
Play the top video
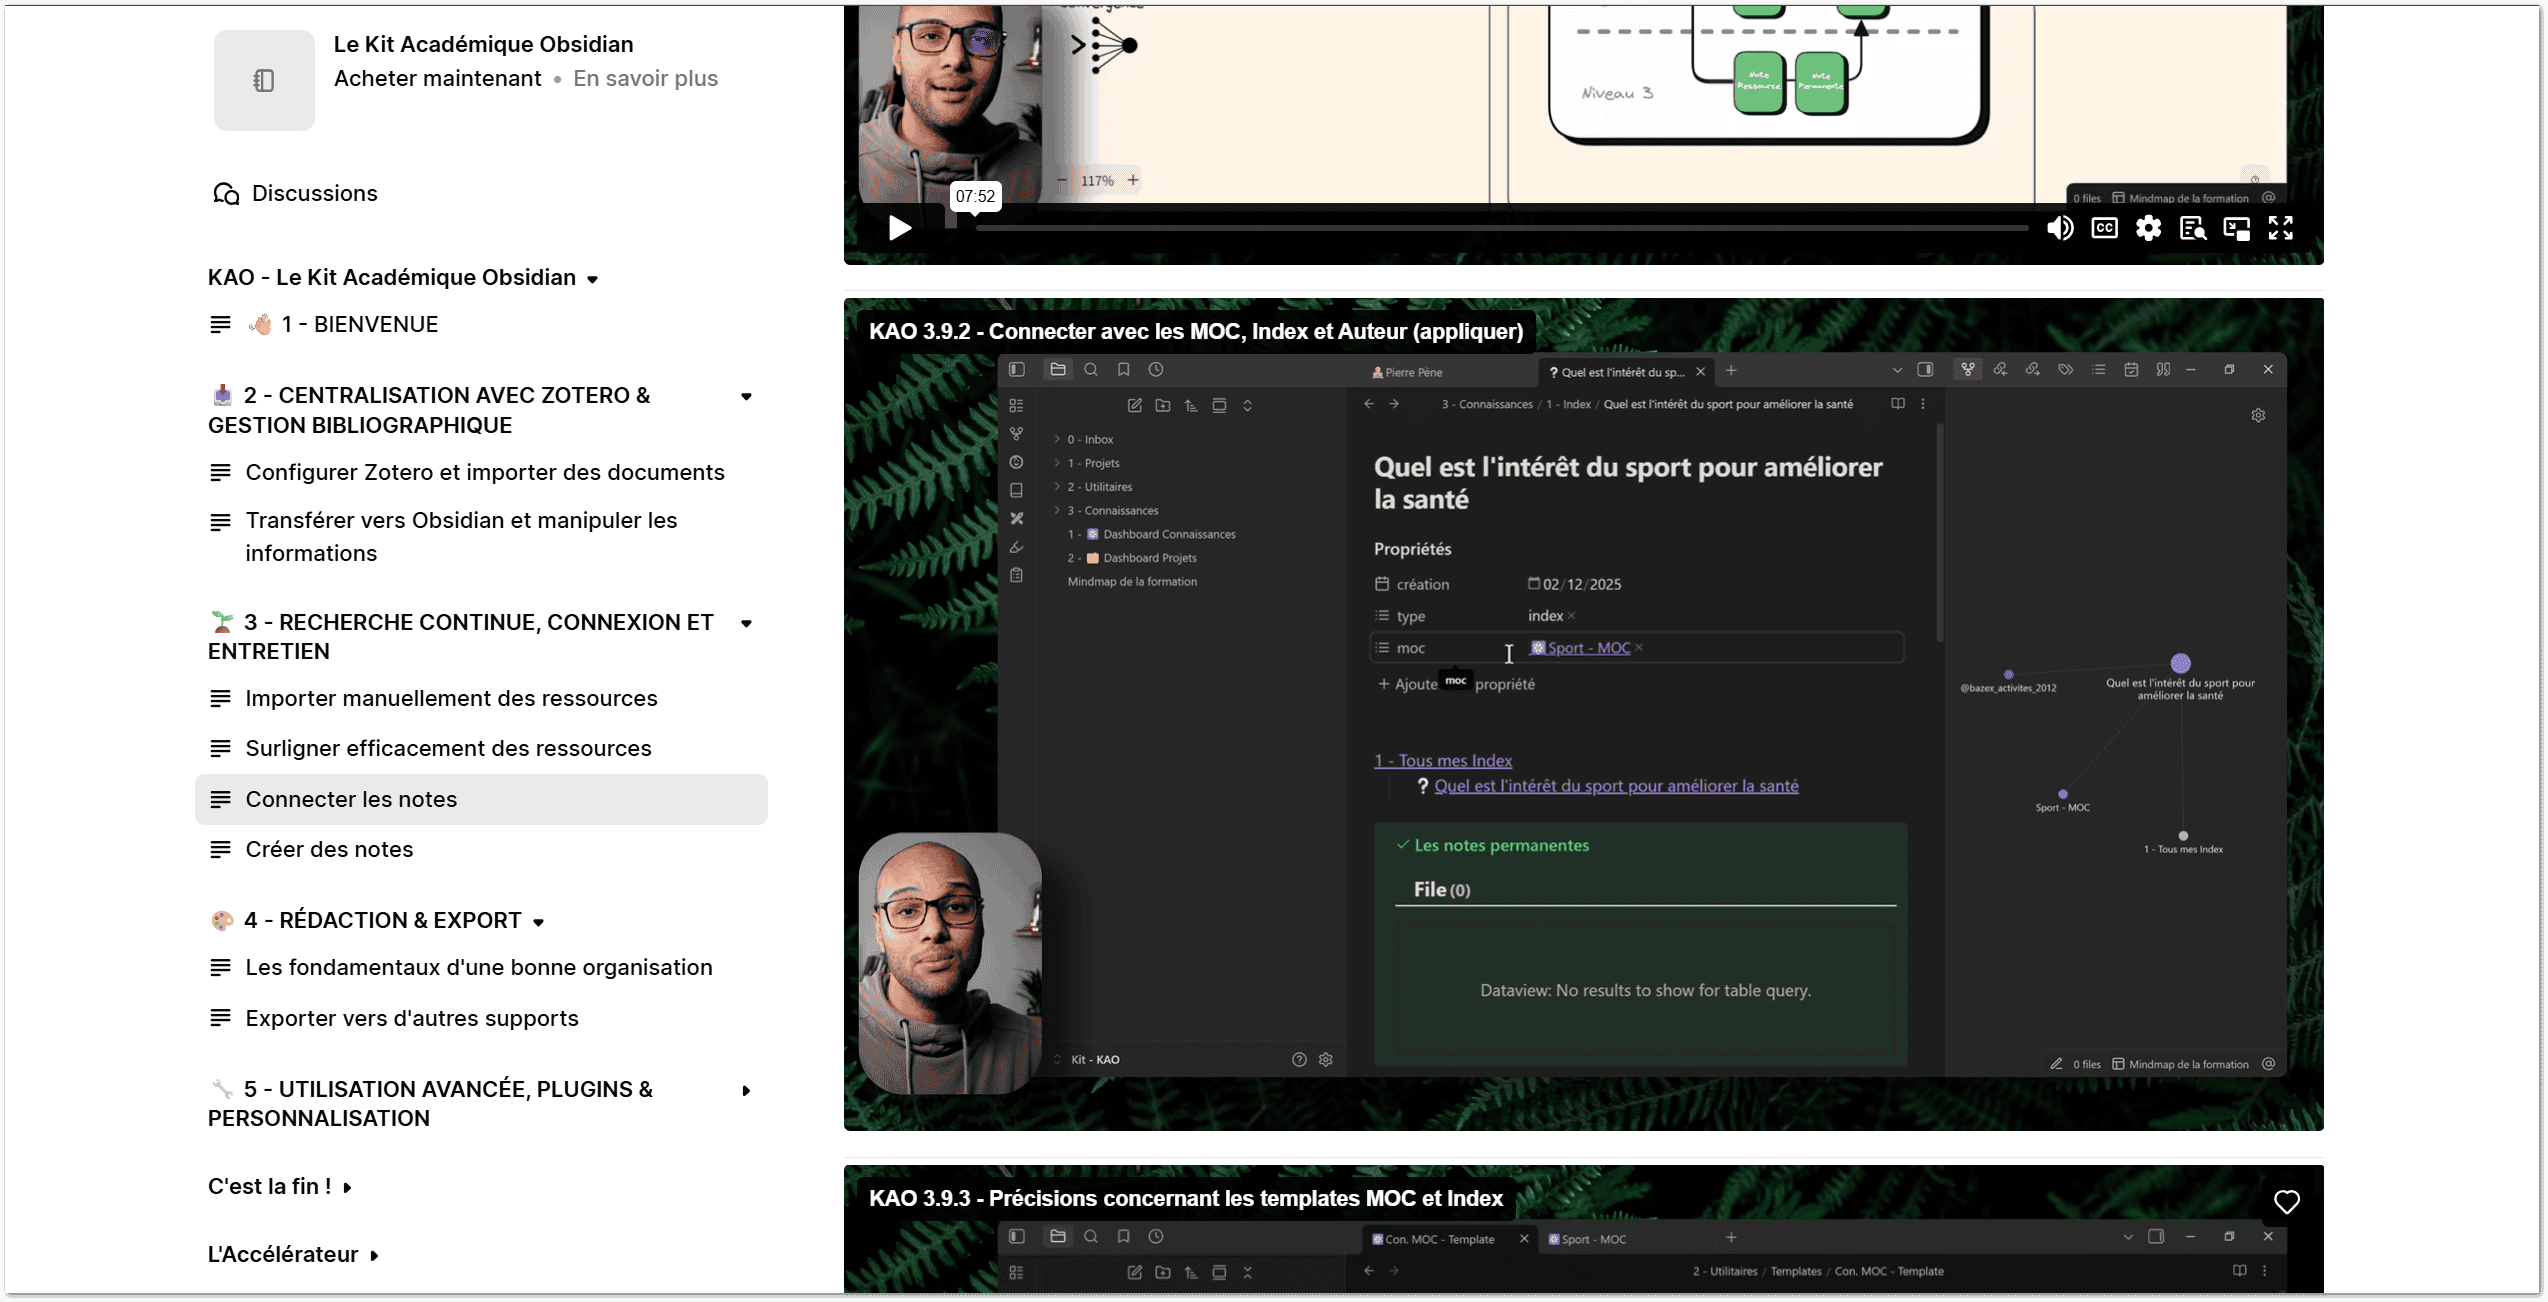[899, 228]
